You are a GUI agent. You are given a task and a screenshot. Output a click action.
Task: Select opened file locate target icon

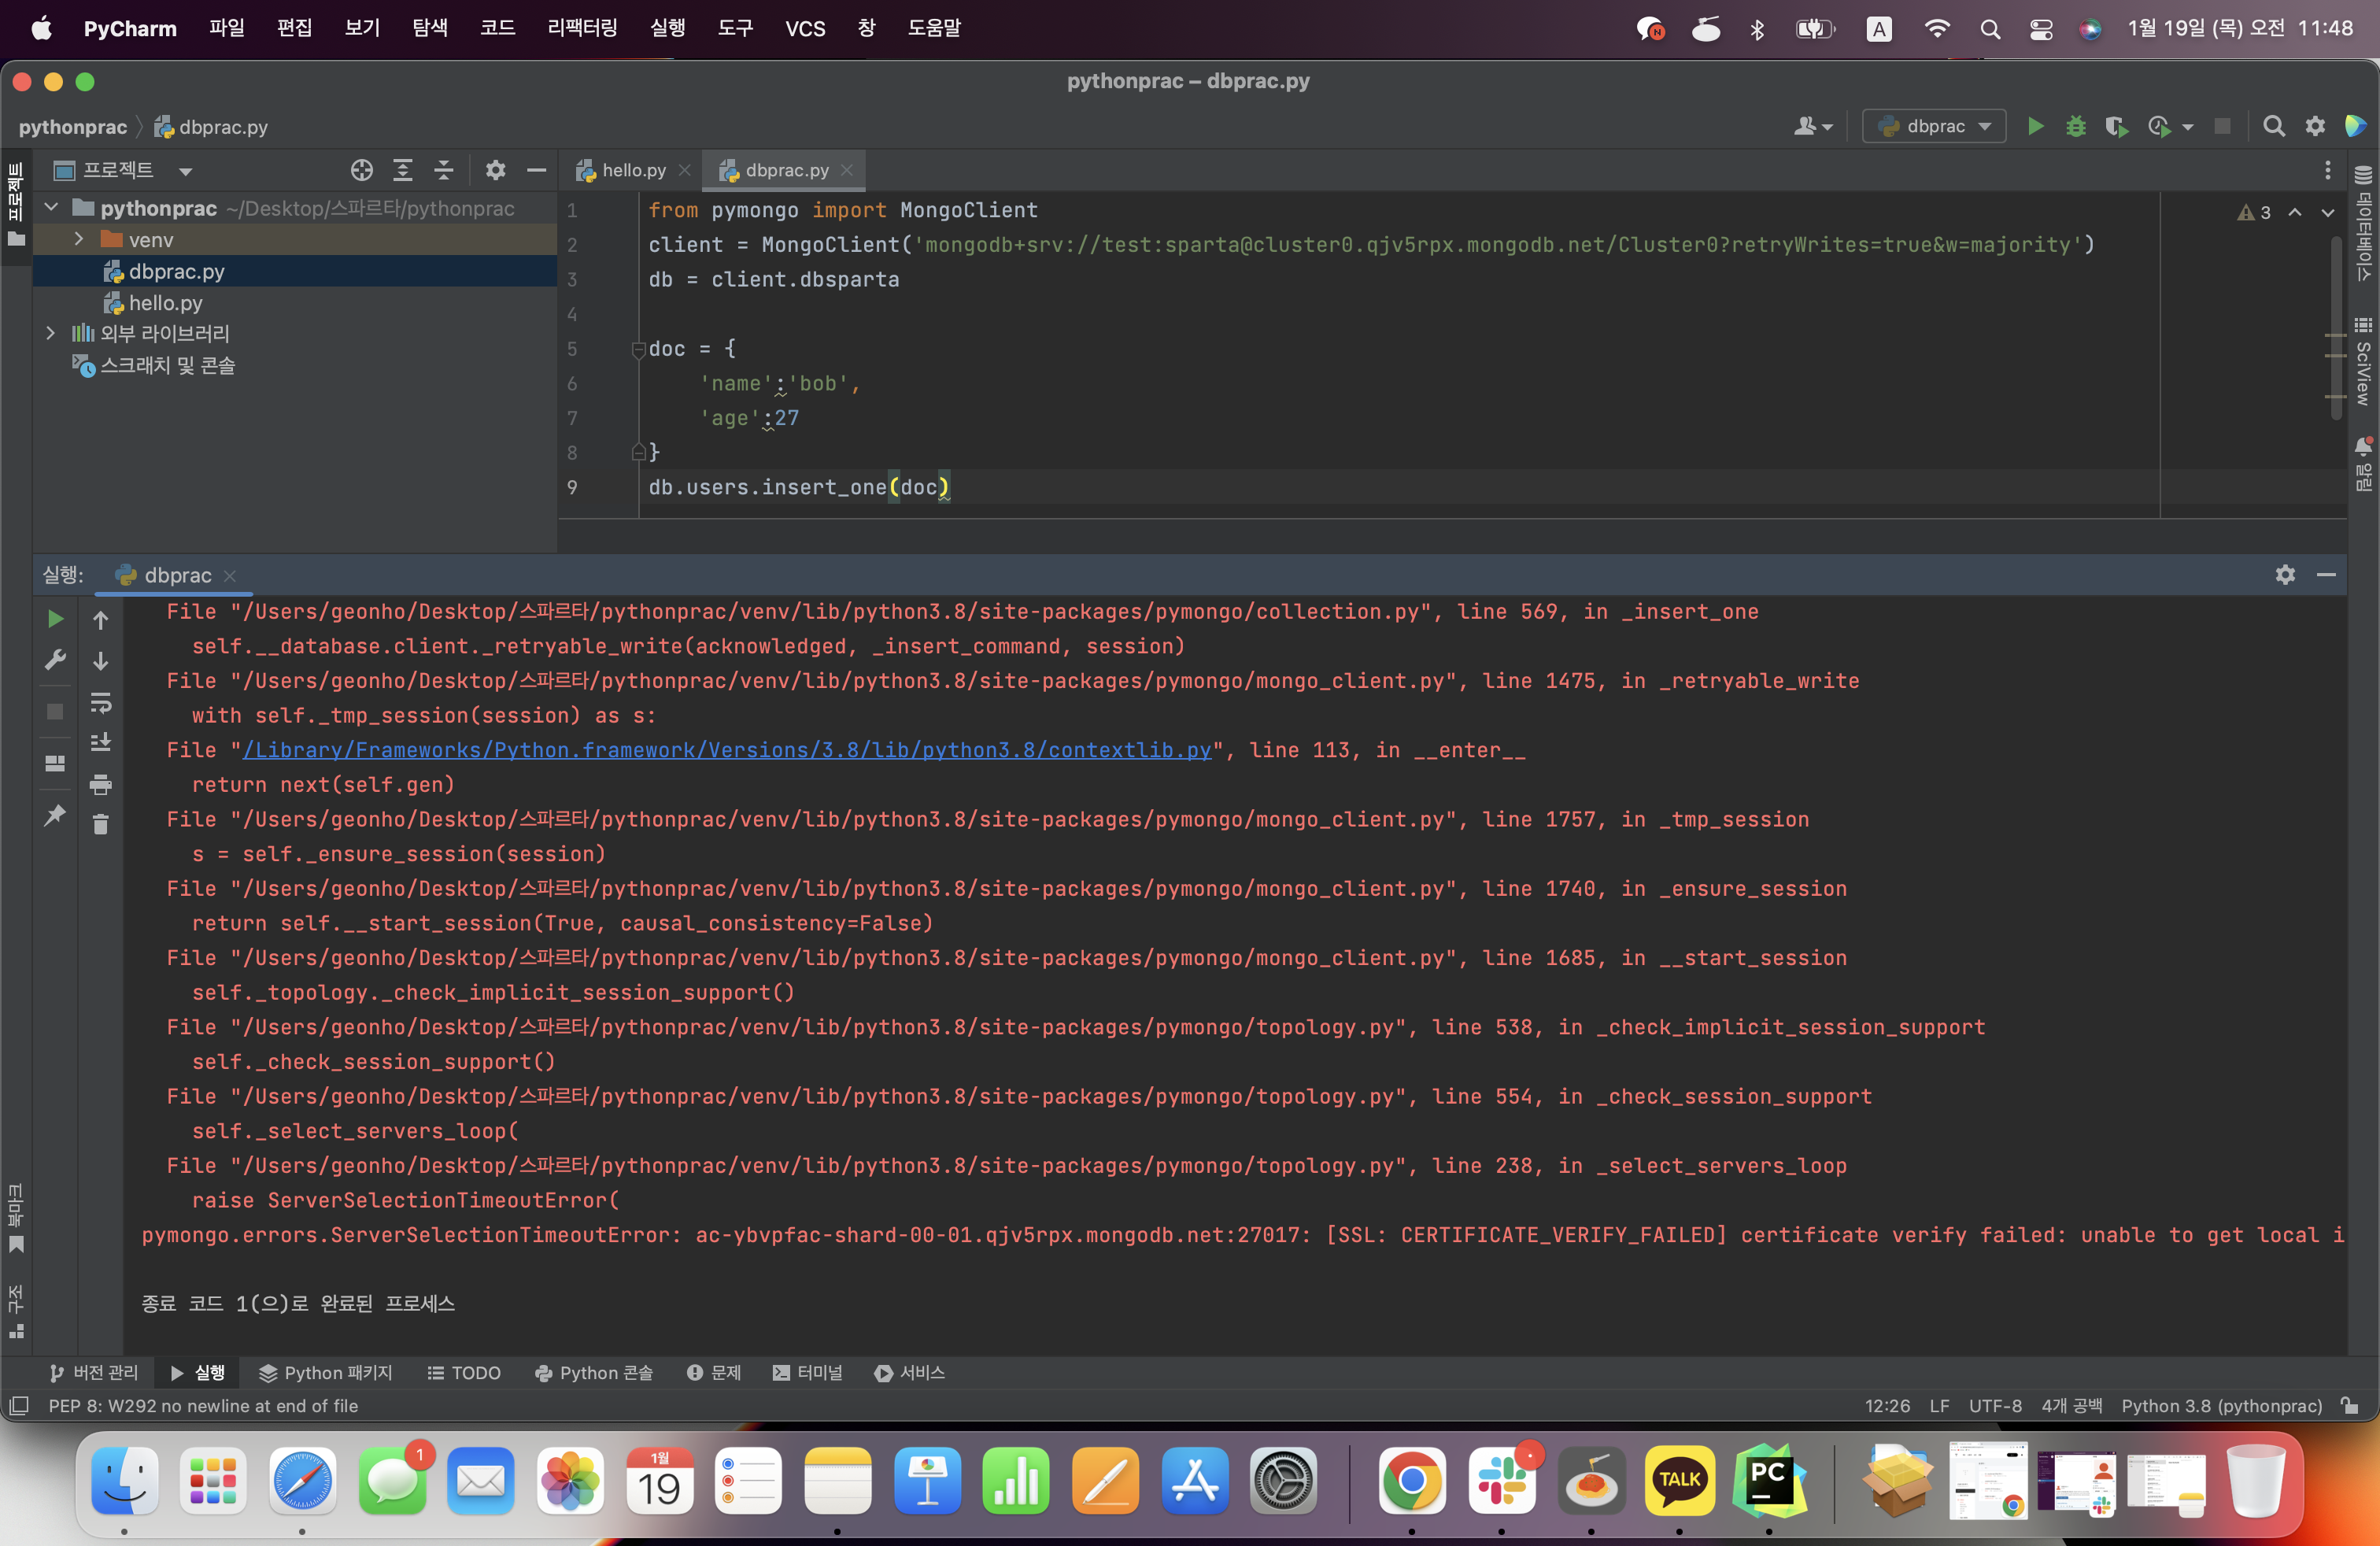[x=362, y=170]
